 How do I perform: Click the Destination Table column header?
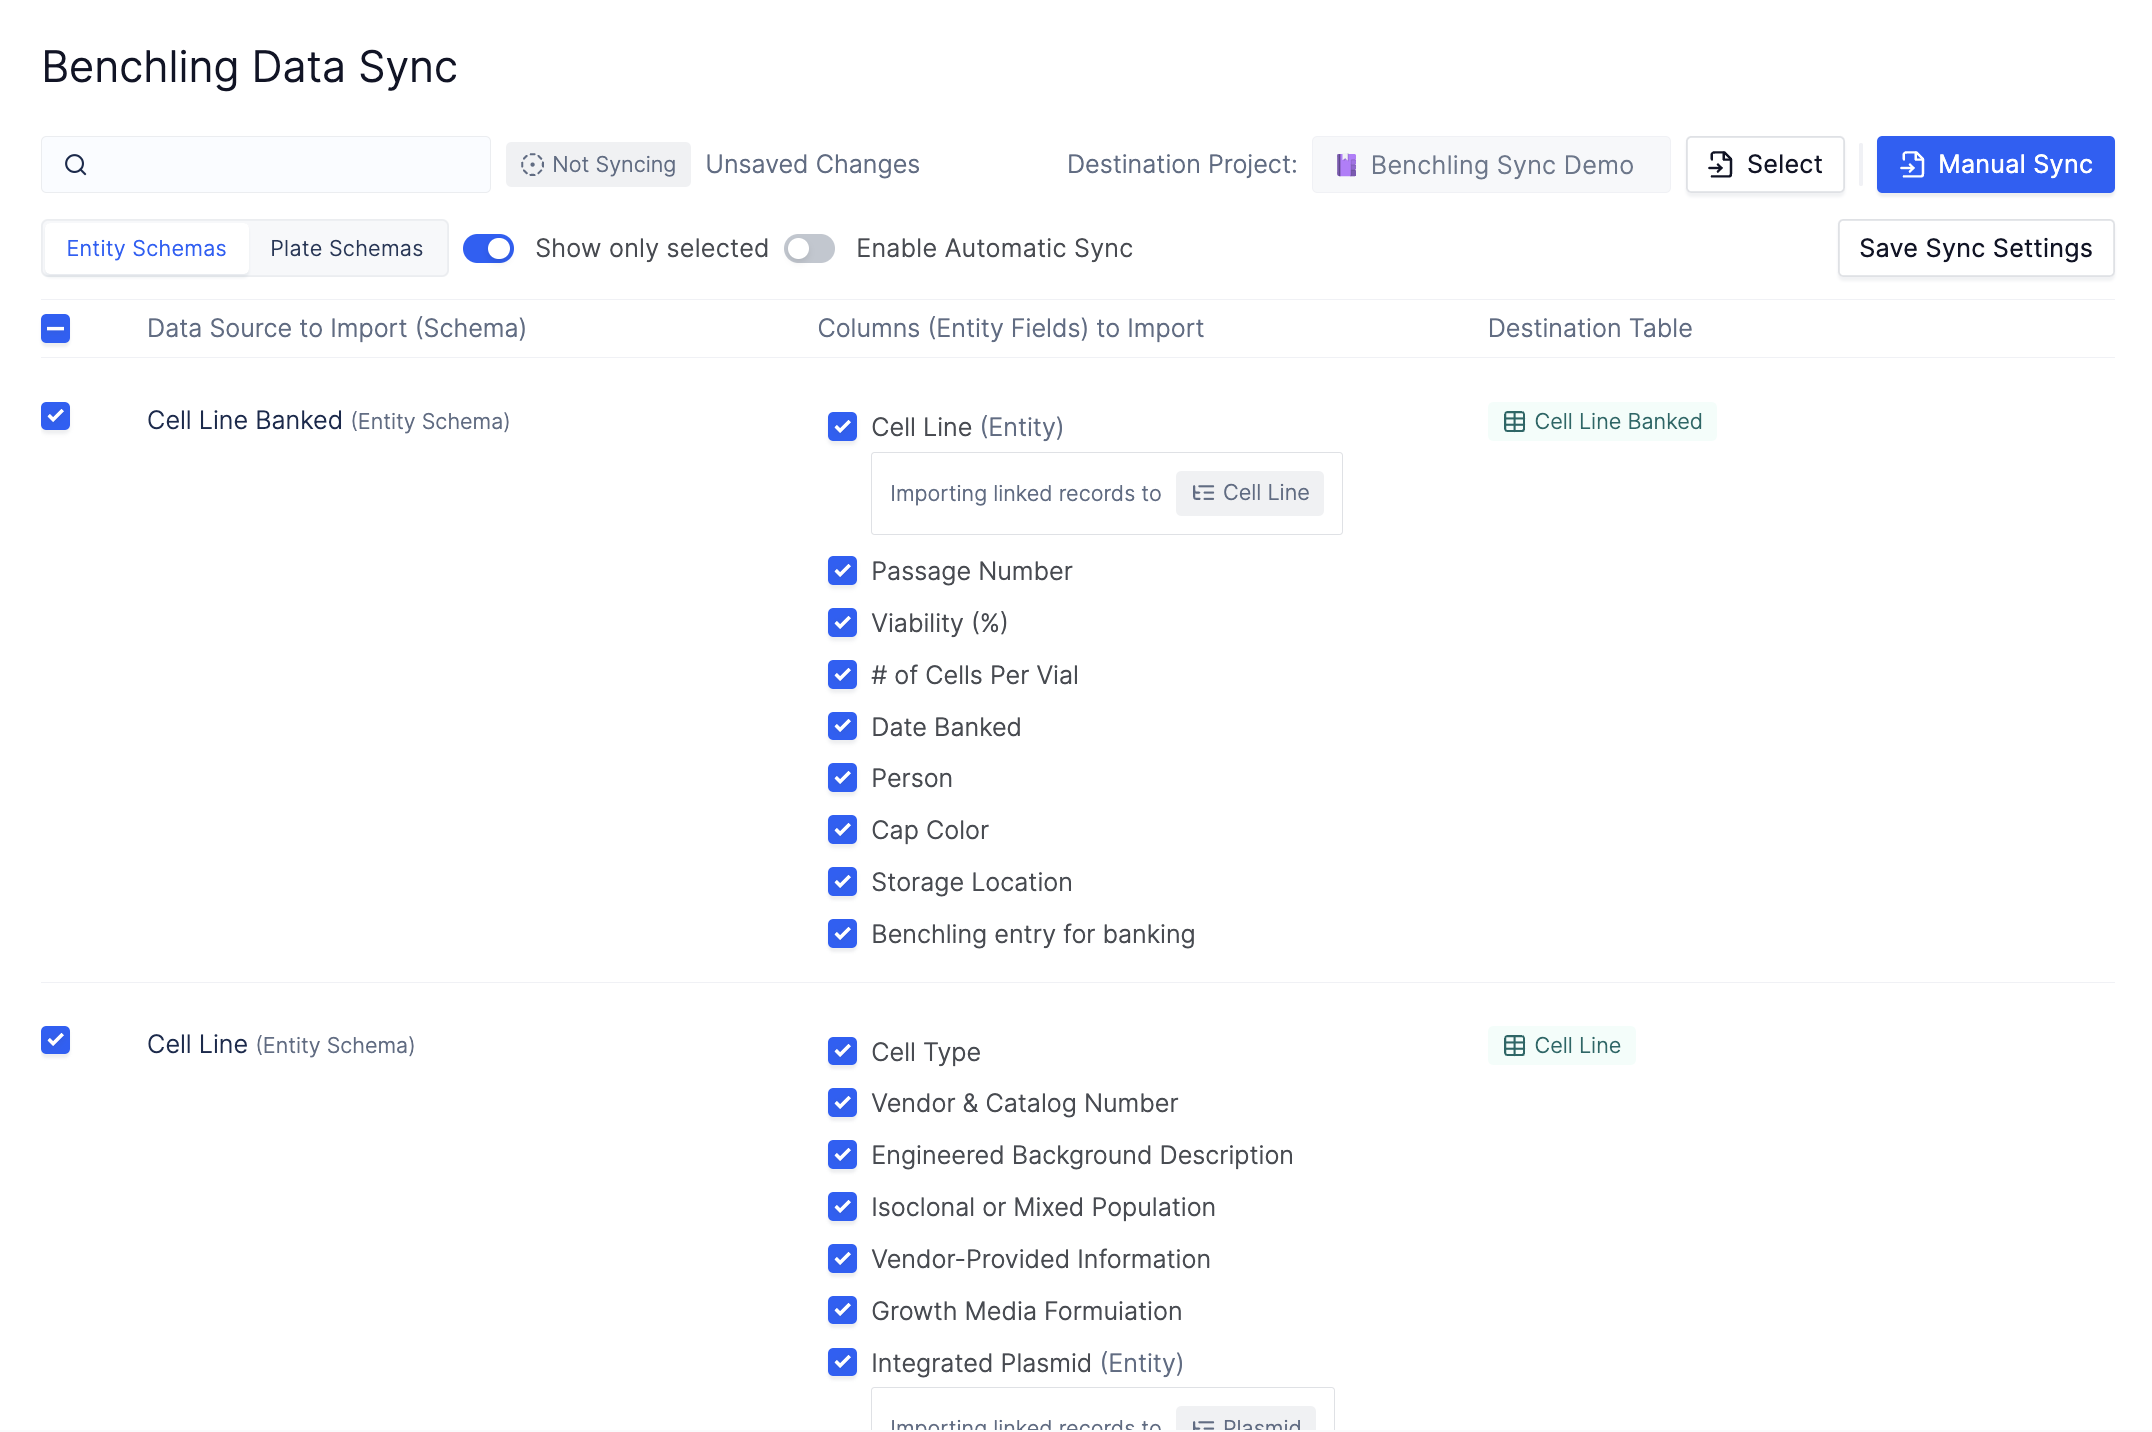click(x=1590, y=329)
